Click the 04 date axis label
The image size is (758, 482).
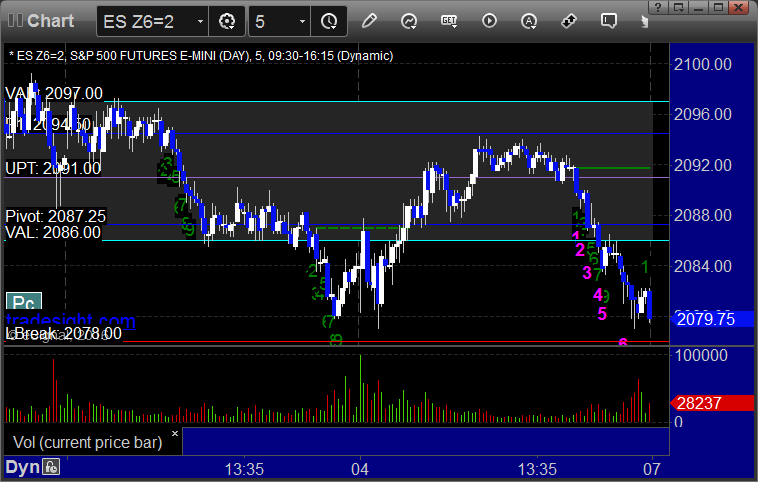pyautogui.click(x=360, y=469)
